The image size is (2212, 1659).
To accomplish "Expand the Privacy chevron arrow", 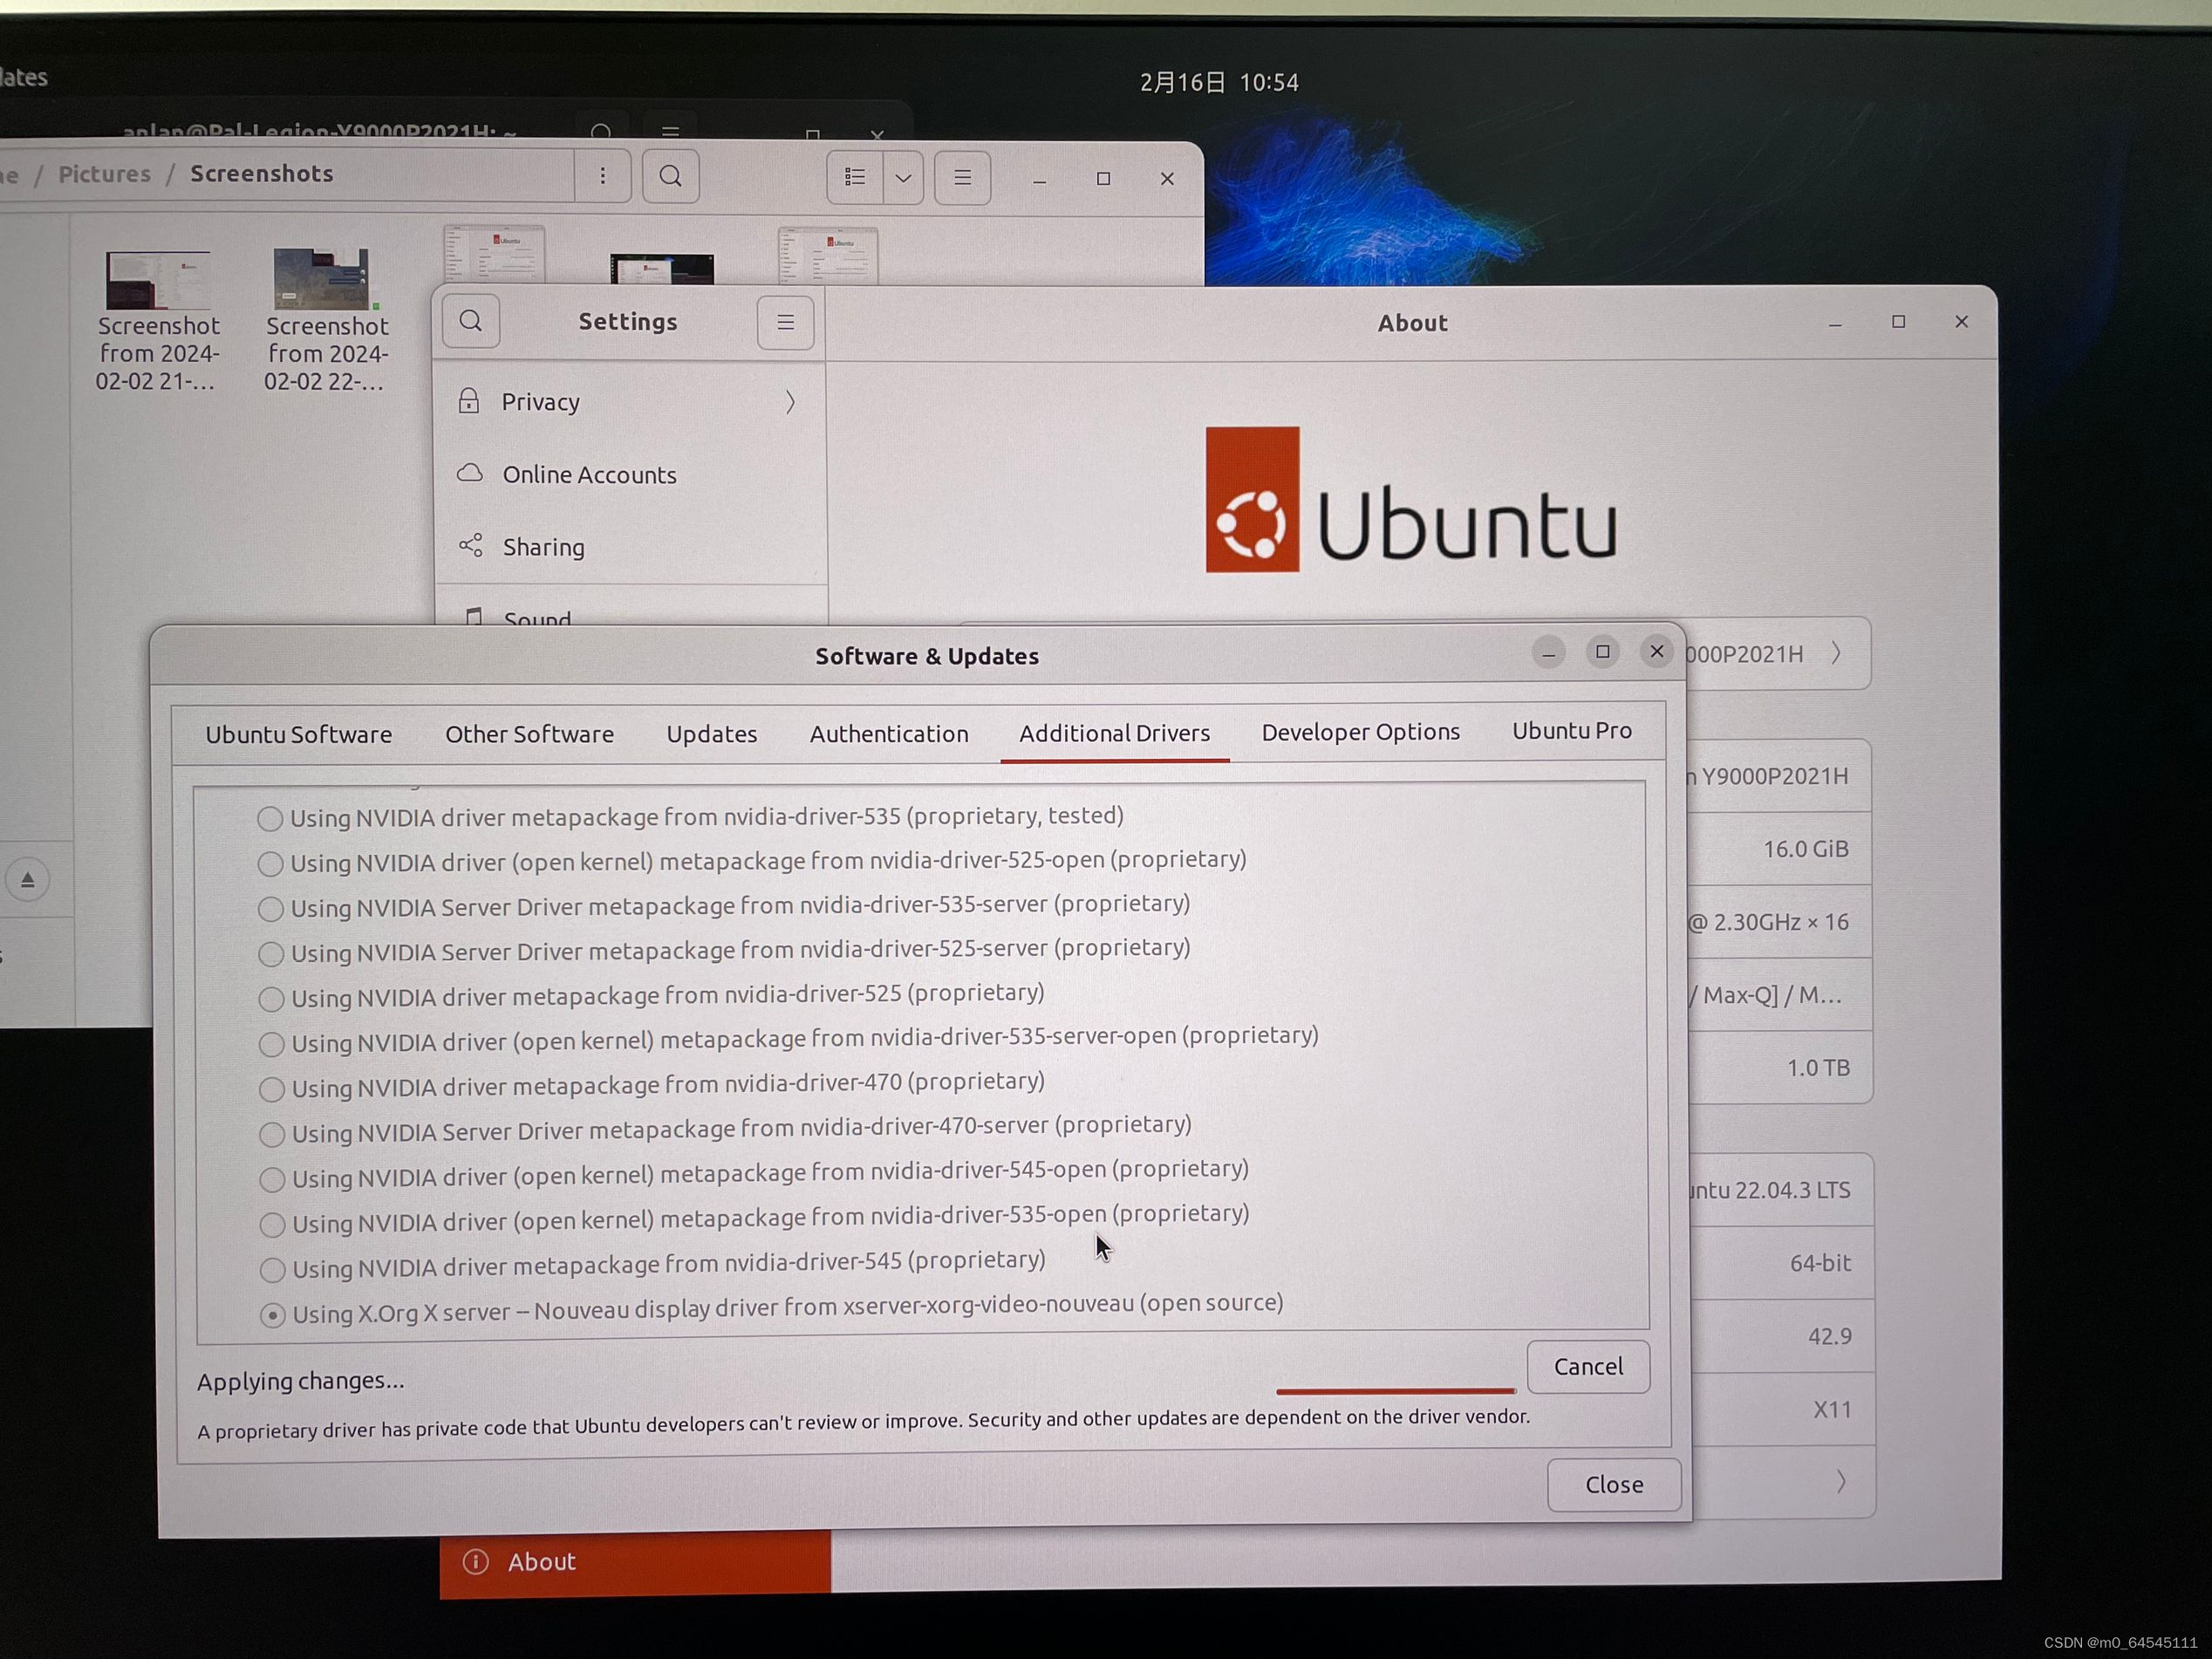I will 790,402.
